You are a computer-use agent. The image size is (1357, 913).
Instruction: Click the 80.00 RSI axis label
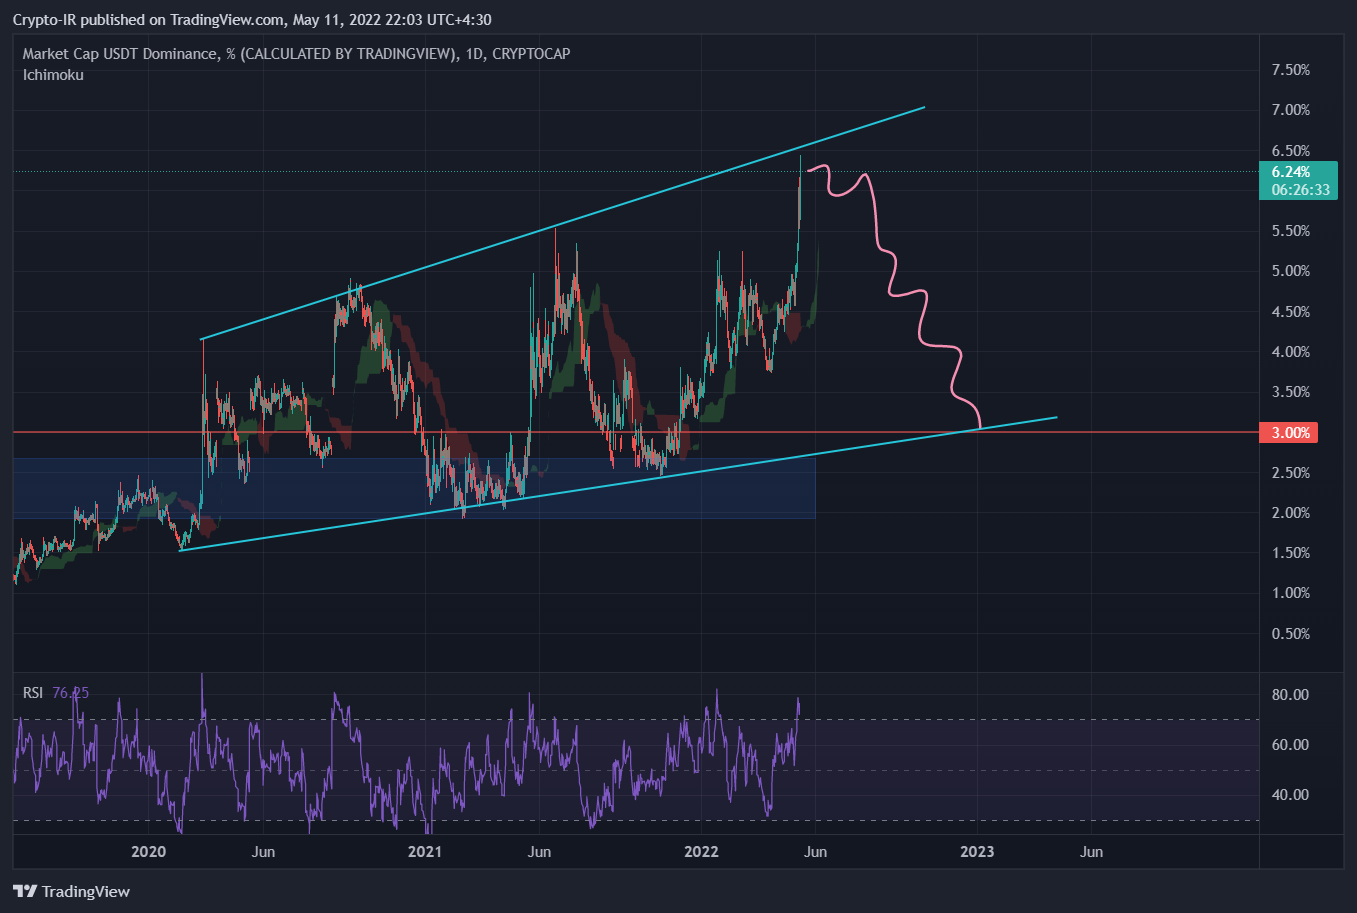(x=1290, y=695)
